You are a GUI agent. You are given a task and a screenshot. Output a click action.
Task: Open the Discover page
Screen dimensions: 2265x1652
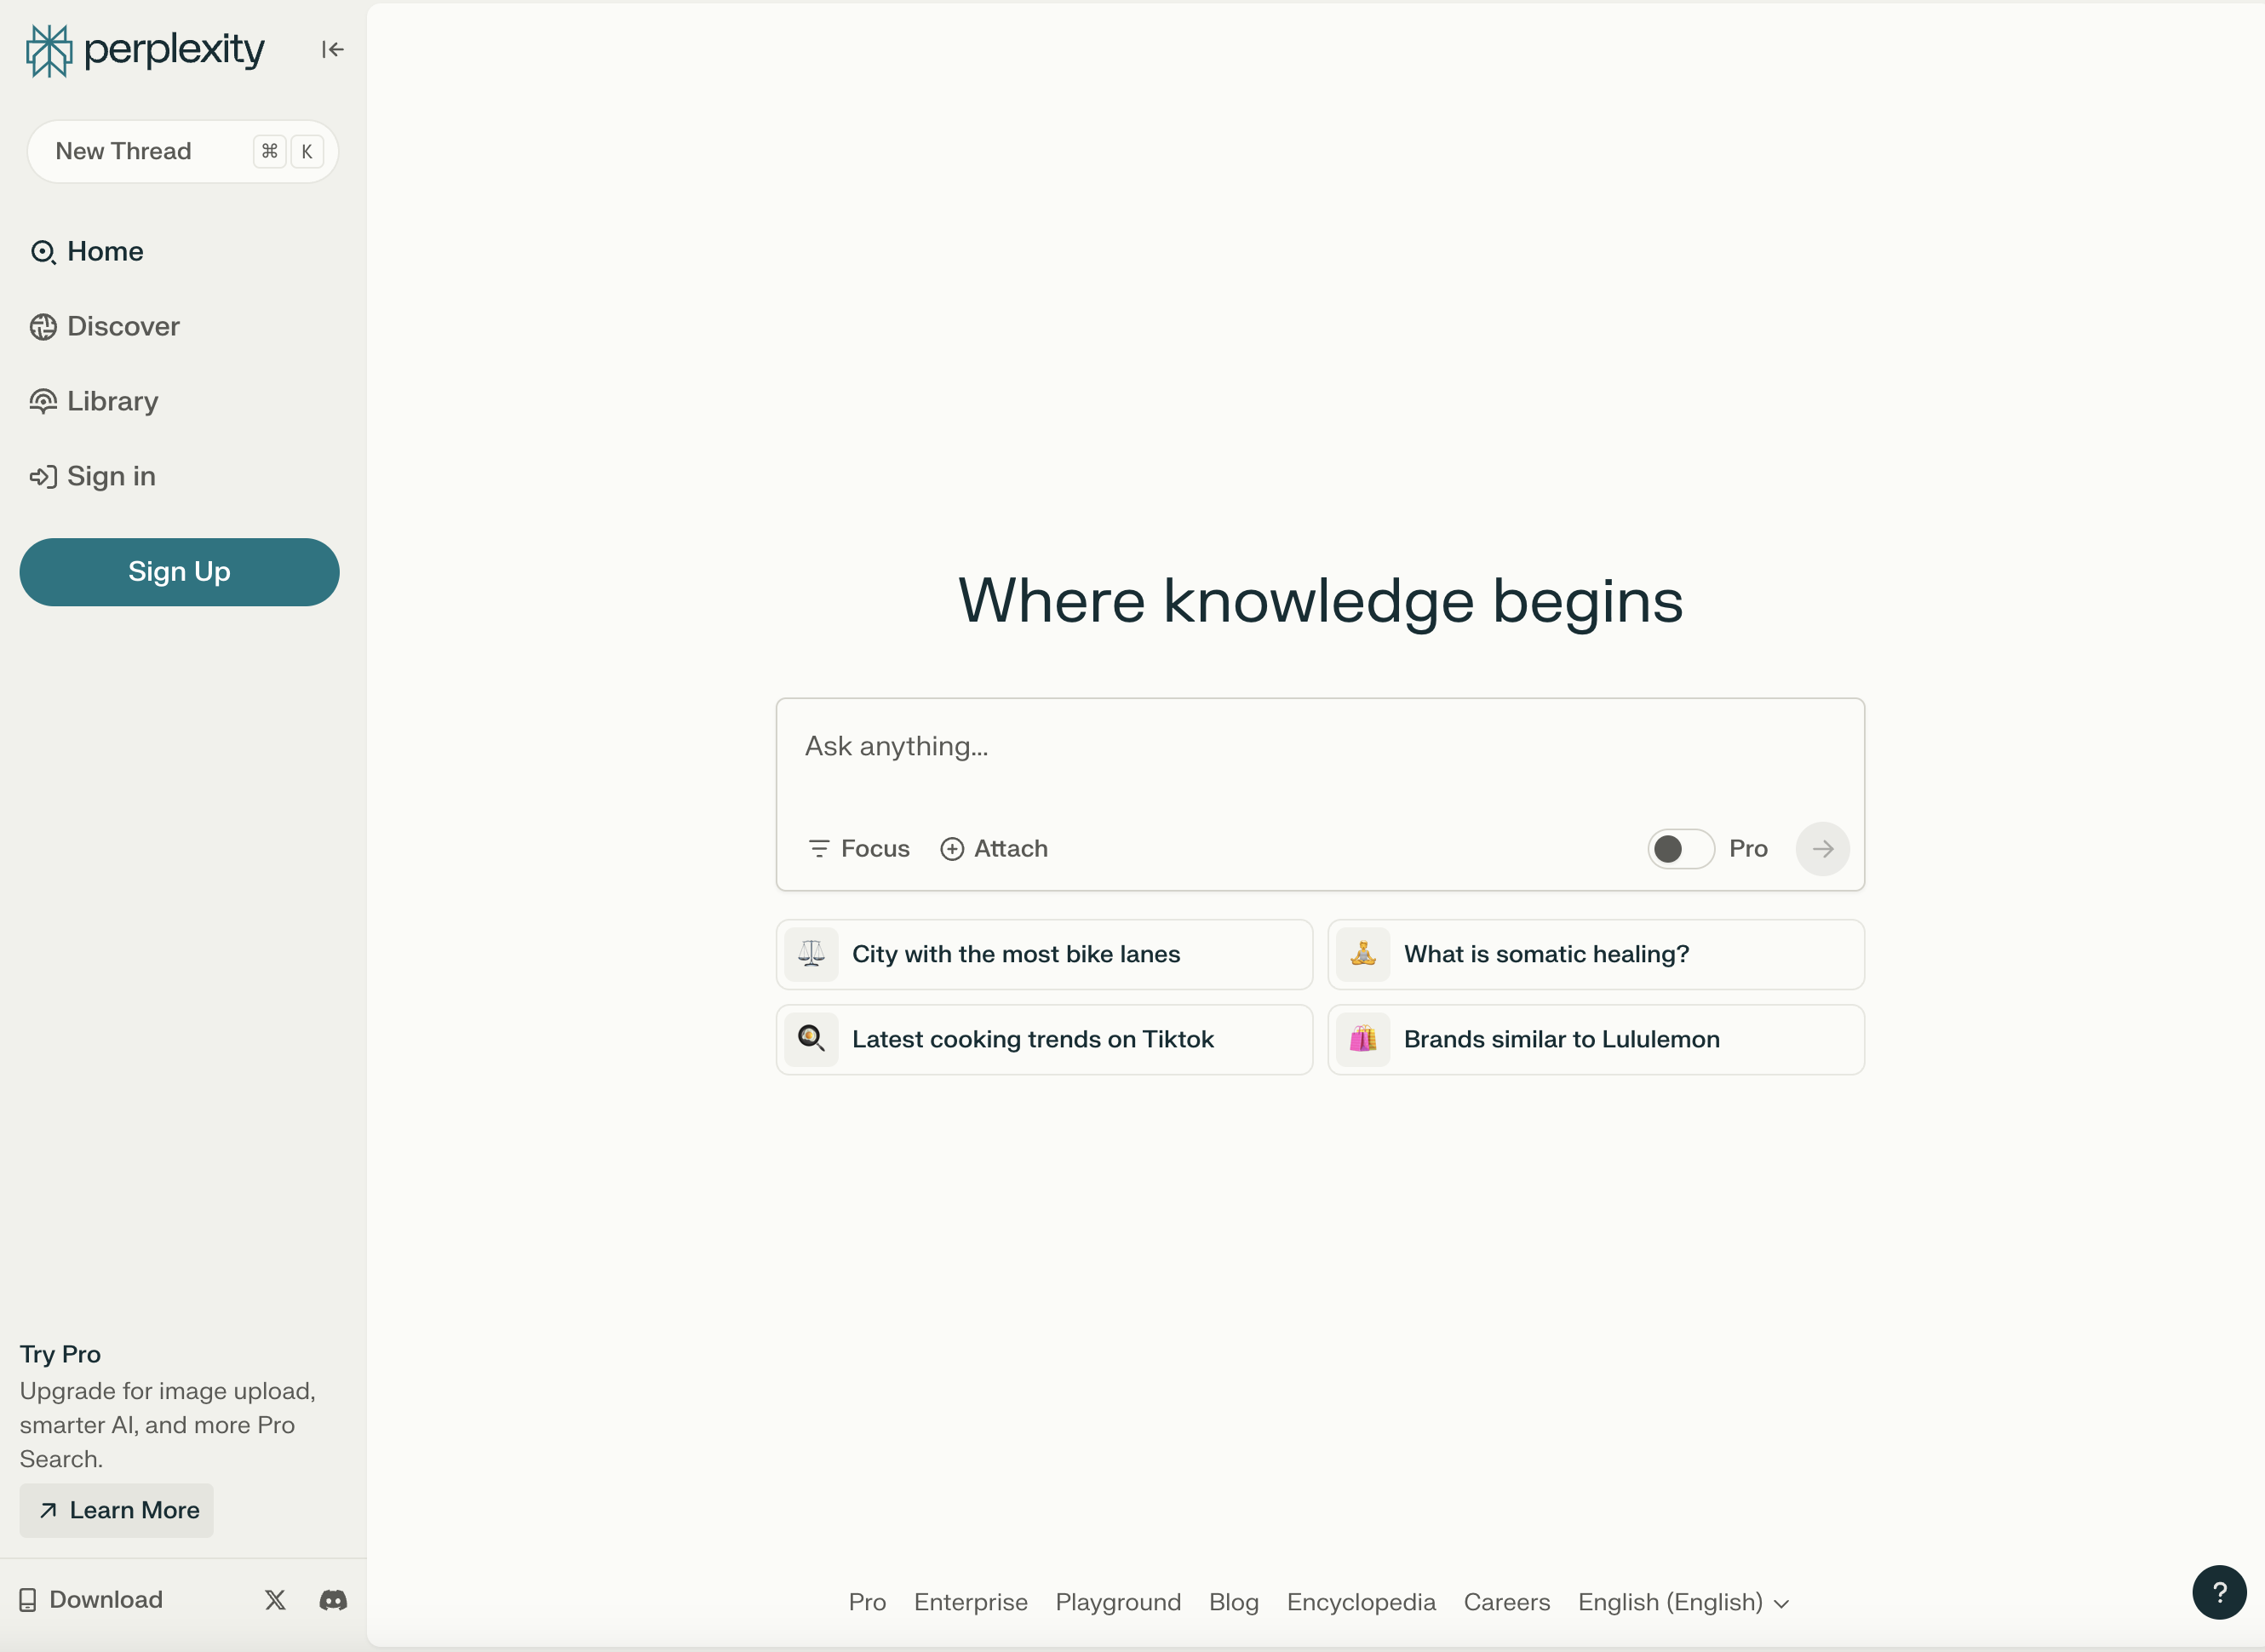(x=105, y=327)
